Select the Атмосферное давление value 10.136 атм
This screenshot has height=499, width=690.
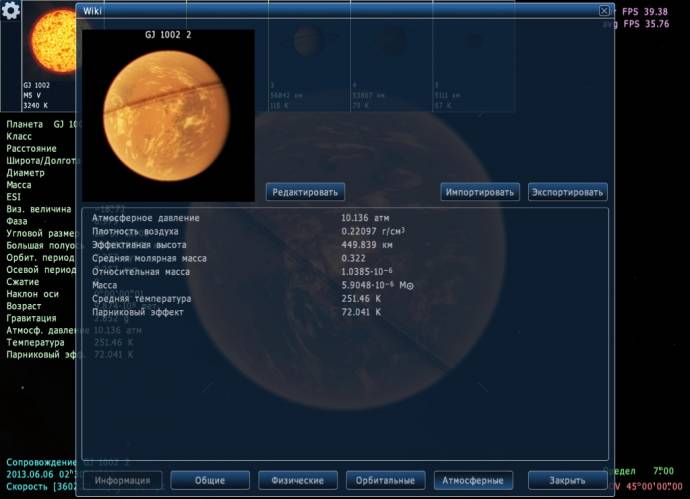pyautogui.click(x=365, y=218)
